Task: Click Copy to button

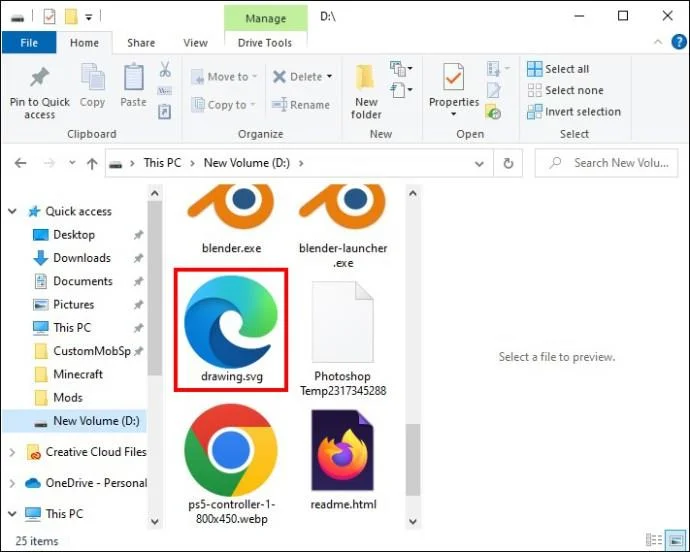Action: [x=224, y=105]
